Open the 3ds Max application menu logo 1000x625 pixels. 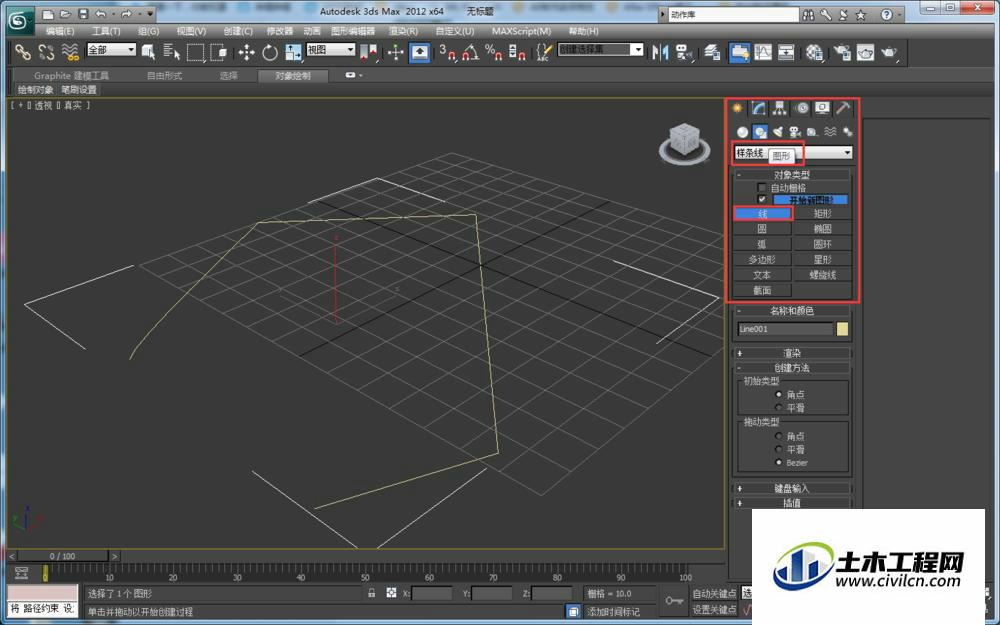click(20, 20)
